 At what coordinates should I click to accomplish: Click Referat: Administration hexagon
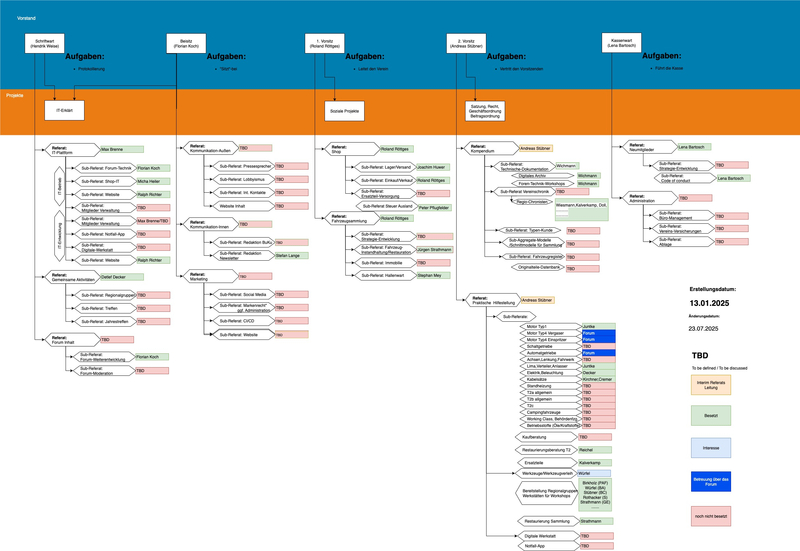(x=650, y=198)
